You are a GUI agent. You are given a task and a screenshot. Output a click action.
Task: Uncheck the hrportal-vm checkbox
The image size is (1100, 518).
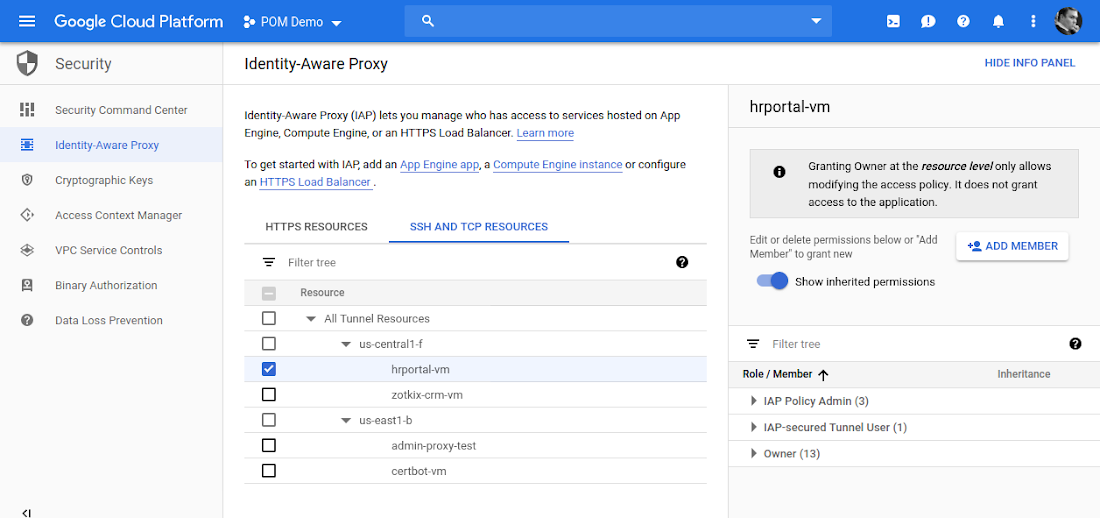pyautogui.click(x=269, y=369)
